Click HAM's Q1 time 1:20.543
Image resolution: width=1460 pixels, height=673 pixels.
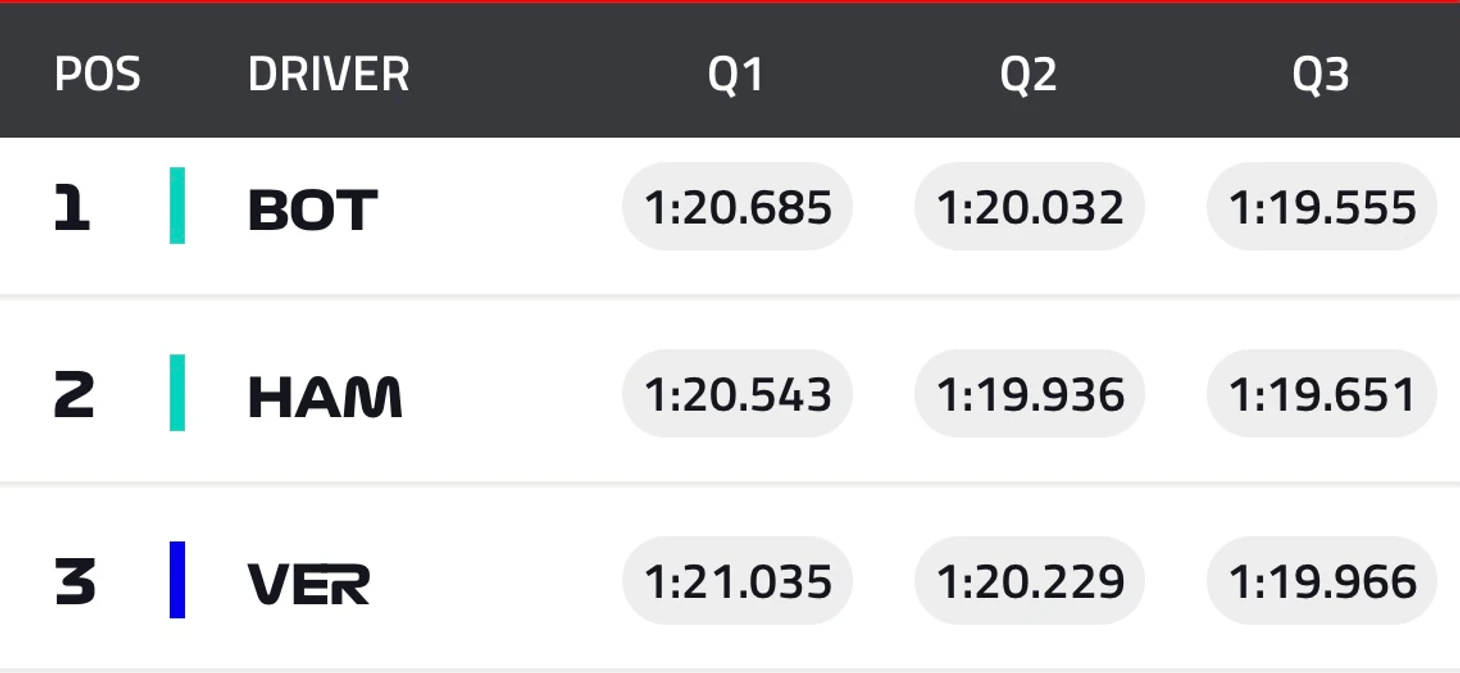pyautogui.click(x=737, y=394)
